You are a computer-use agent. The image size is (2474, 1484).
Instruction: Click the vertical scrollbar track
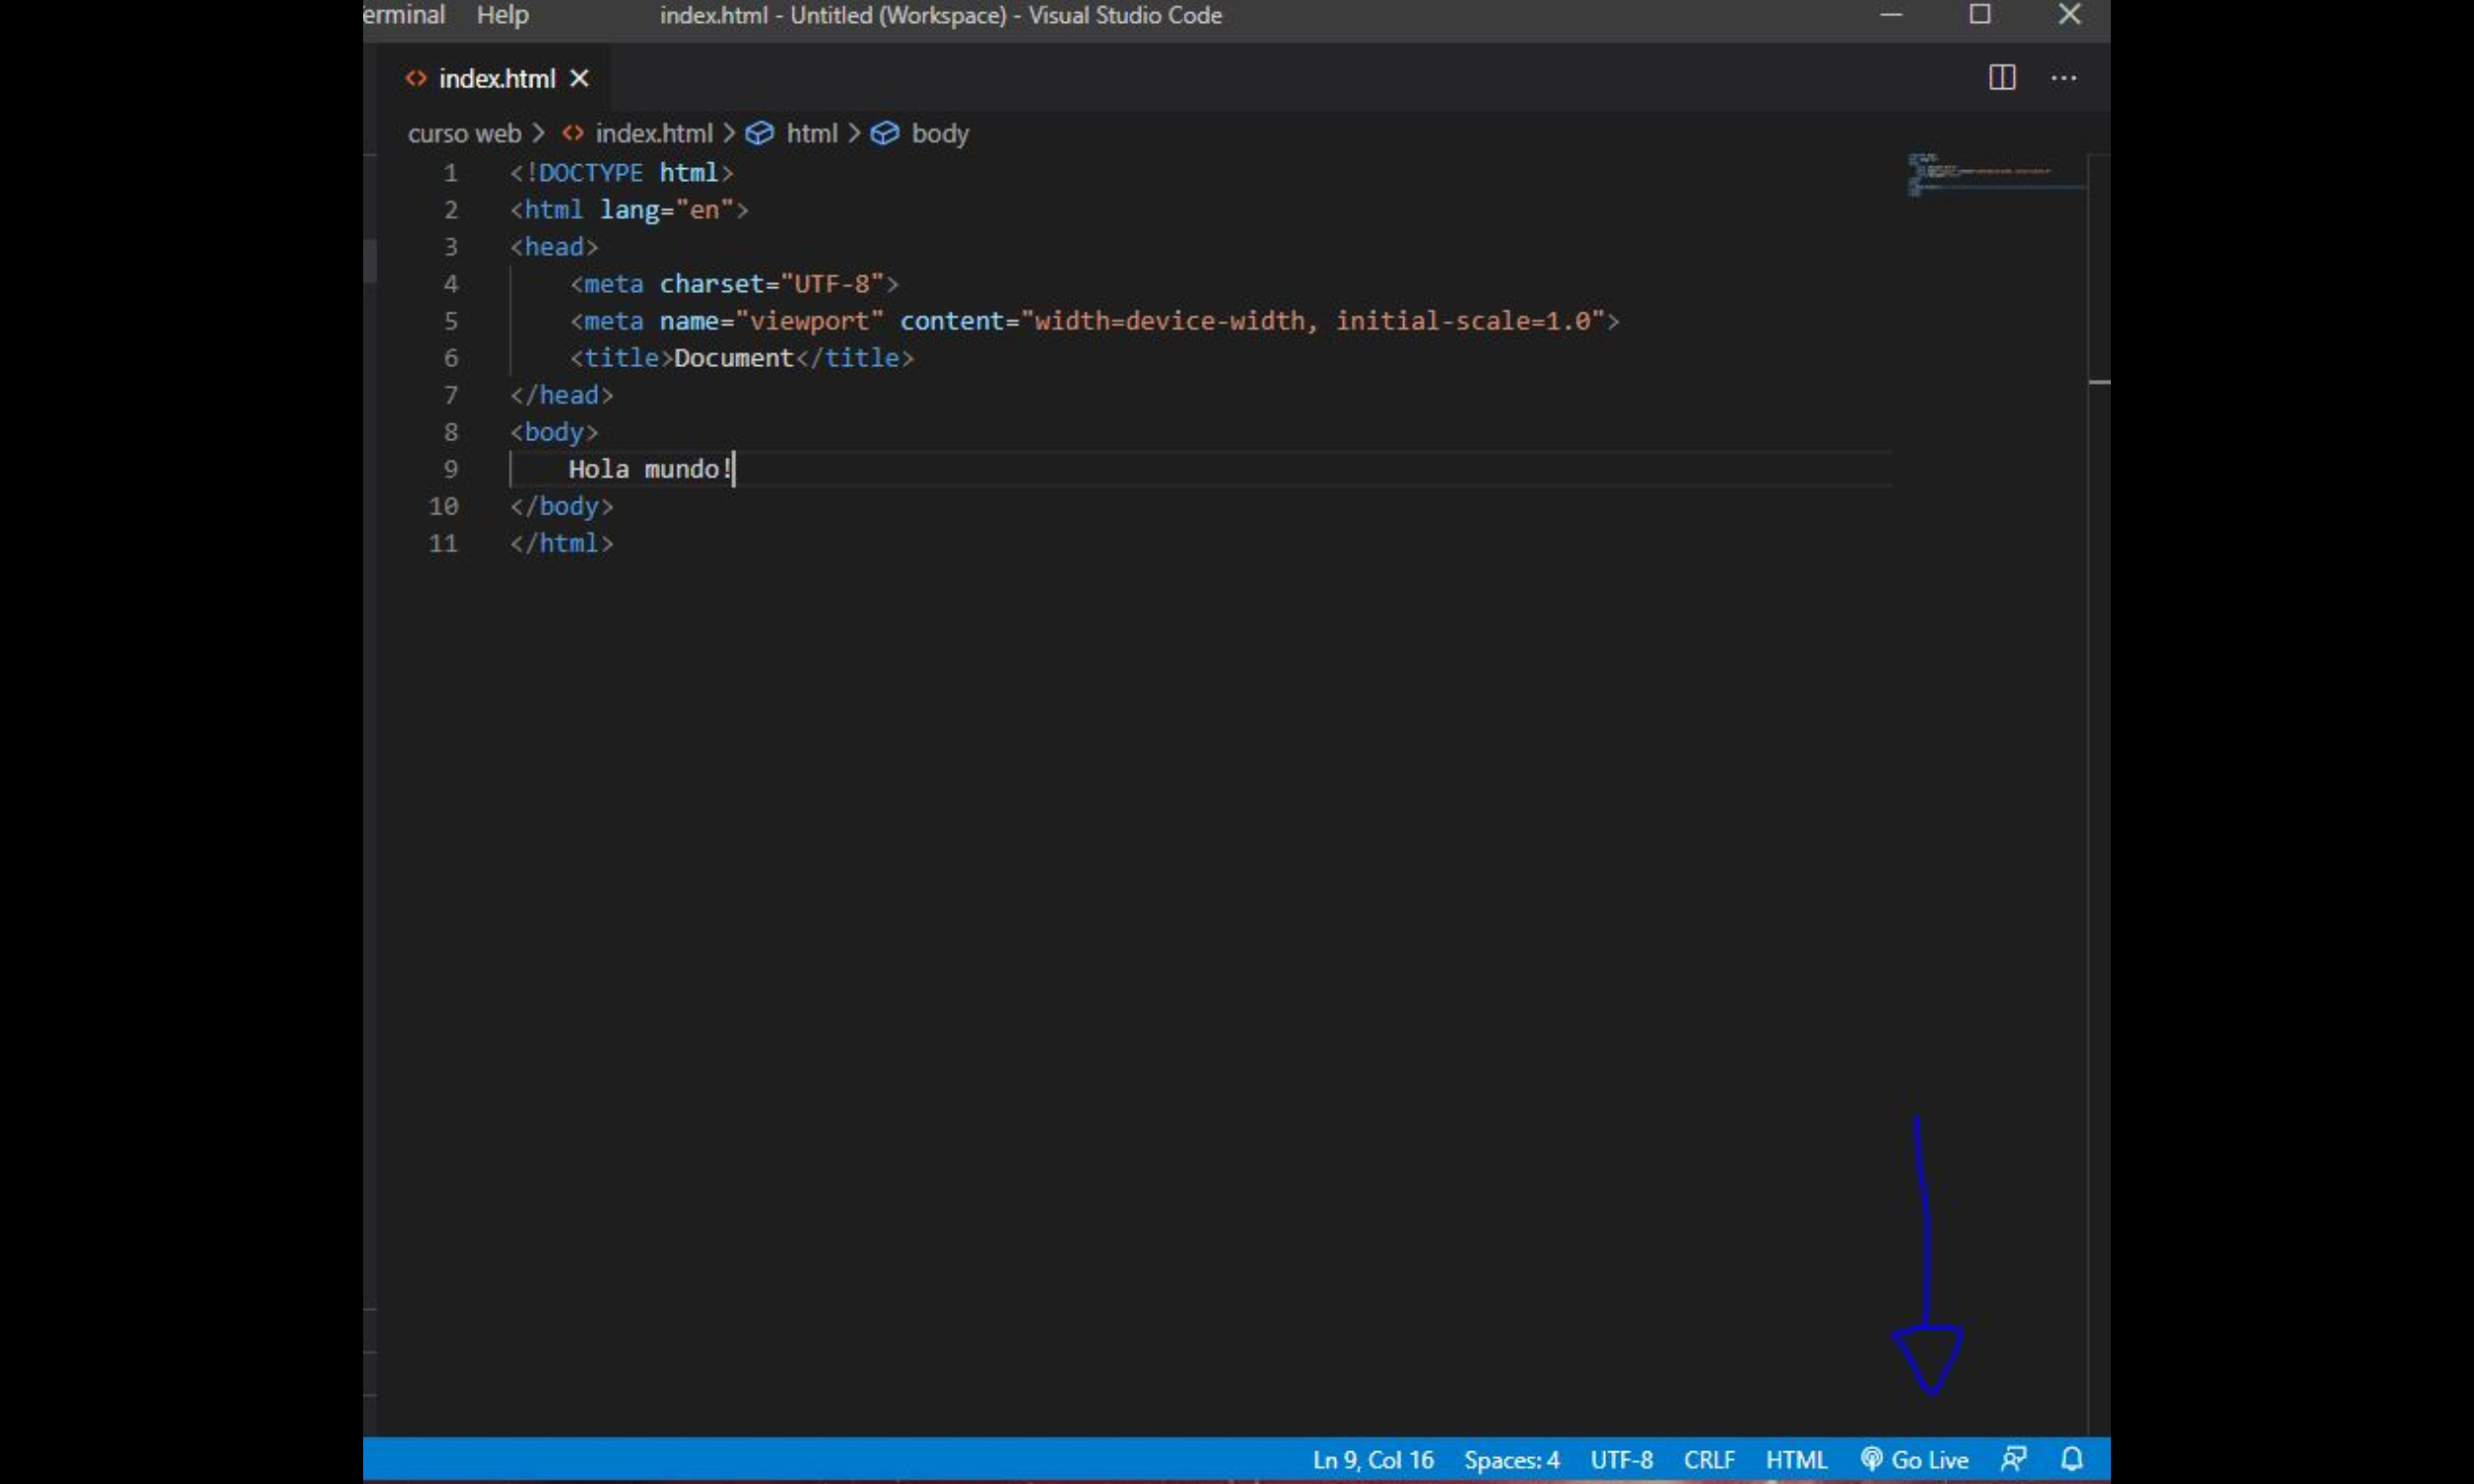(2099, 800)
